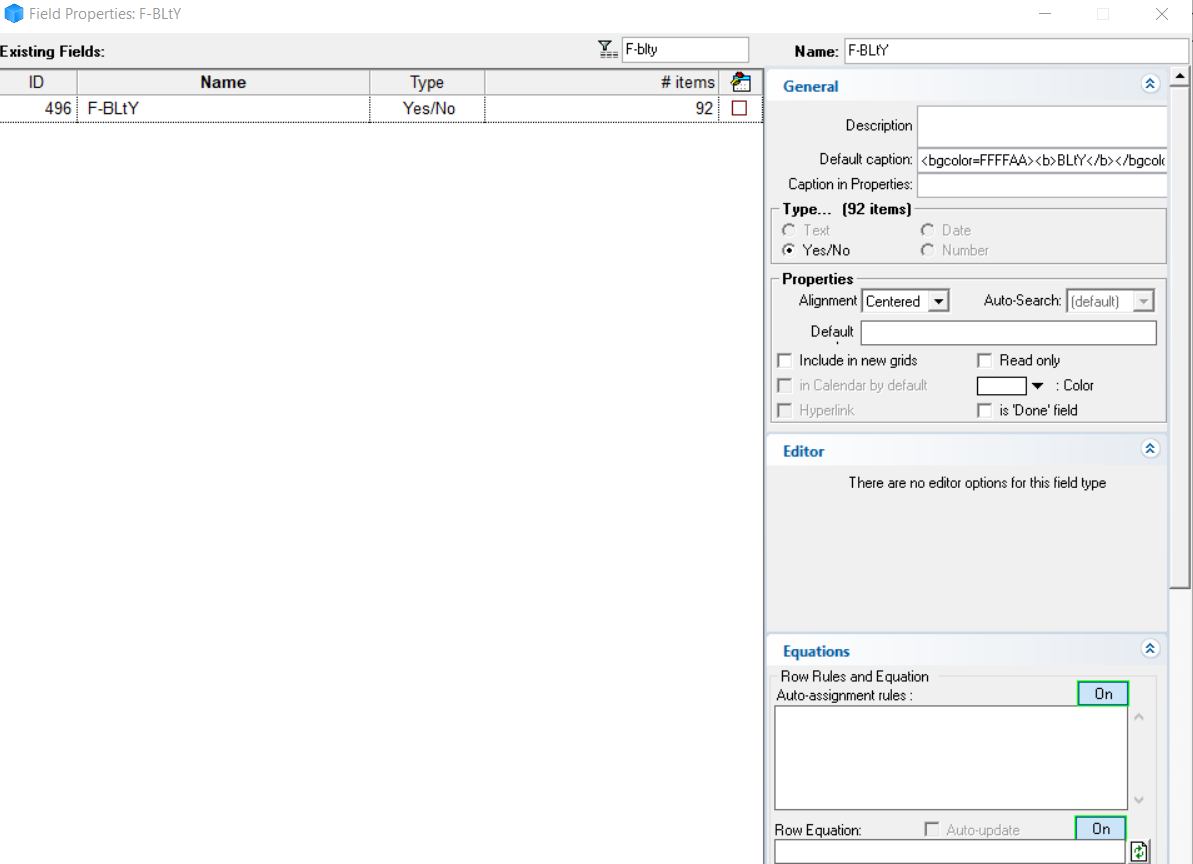Click the Field Properties app icon in title bar
The height and width of the screenshot is (864, 1193).
point(14,14)
